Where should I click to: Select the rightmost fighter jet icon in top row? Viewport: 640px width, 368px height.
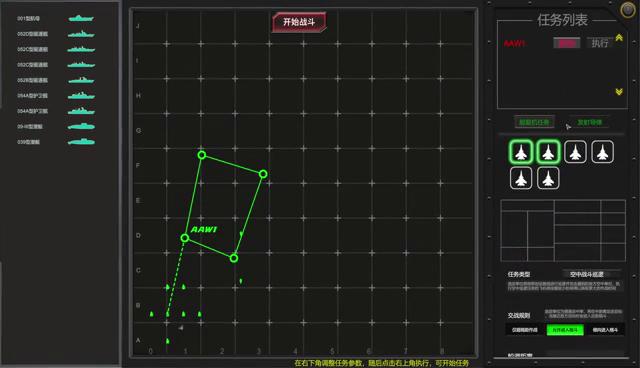[602, 152]
